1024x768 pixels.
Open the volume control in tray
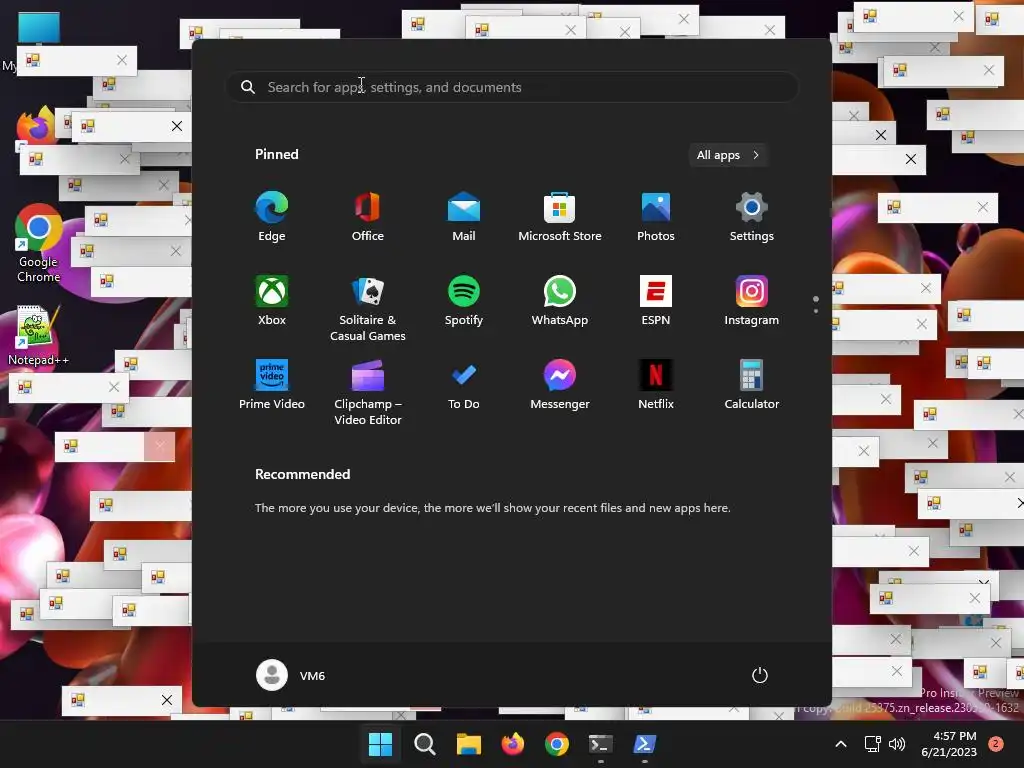(897, 744)
